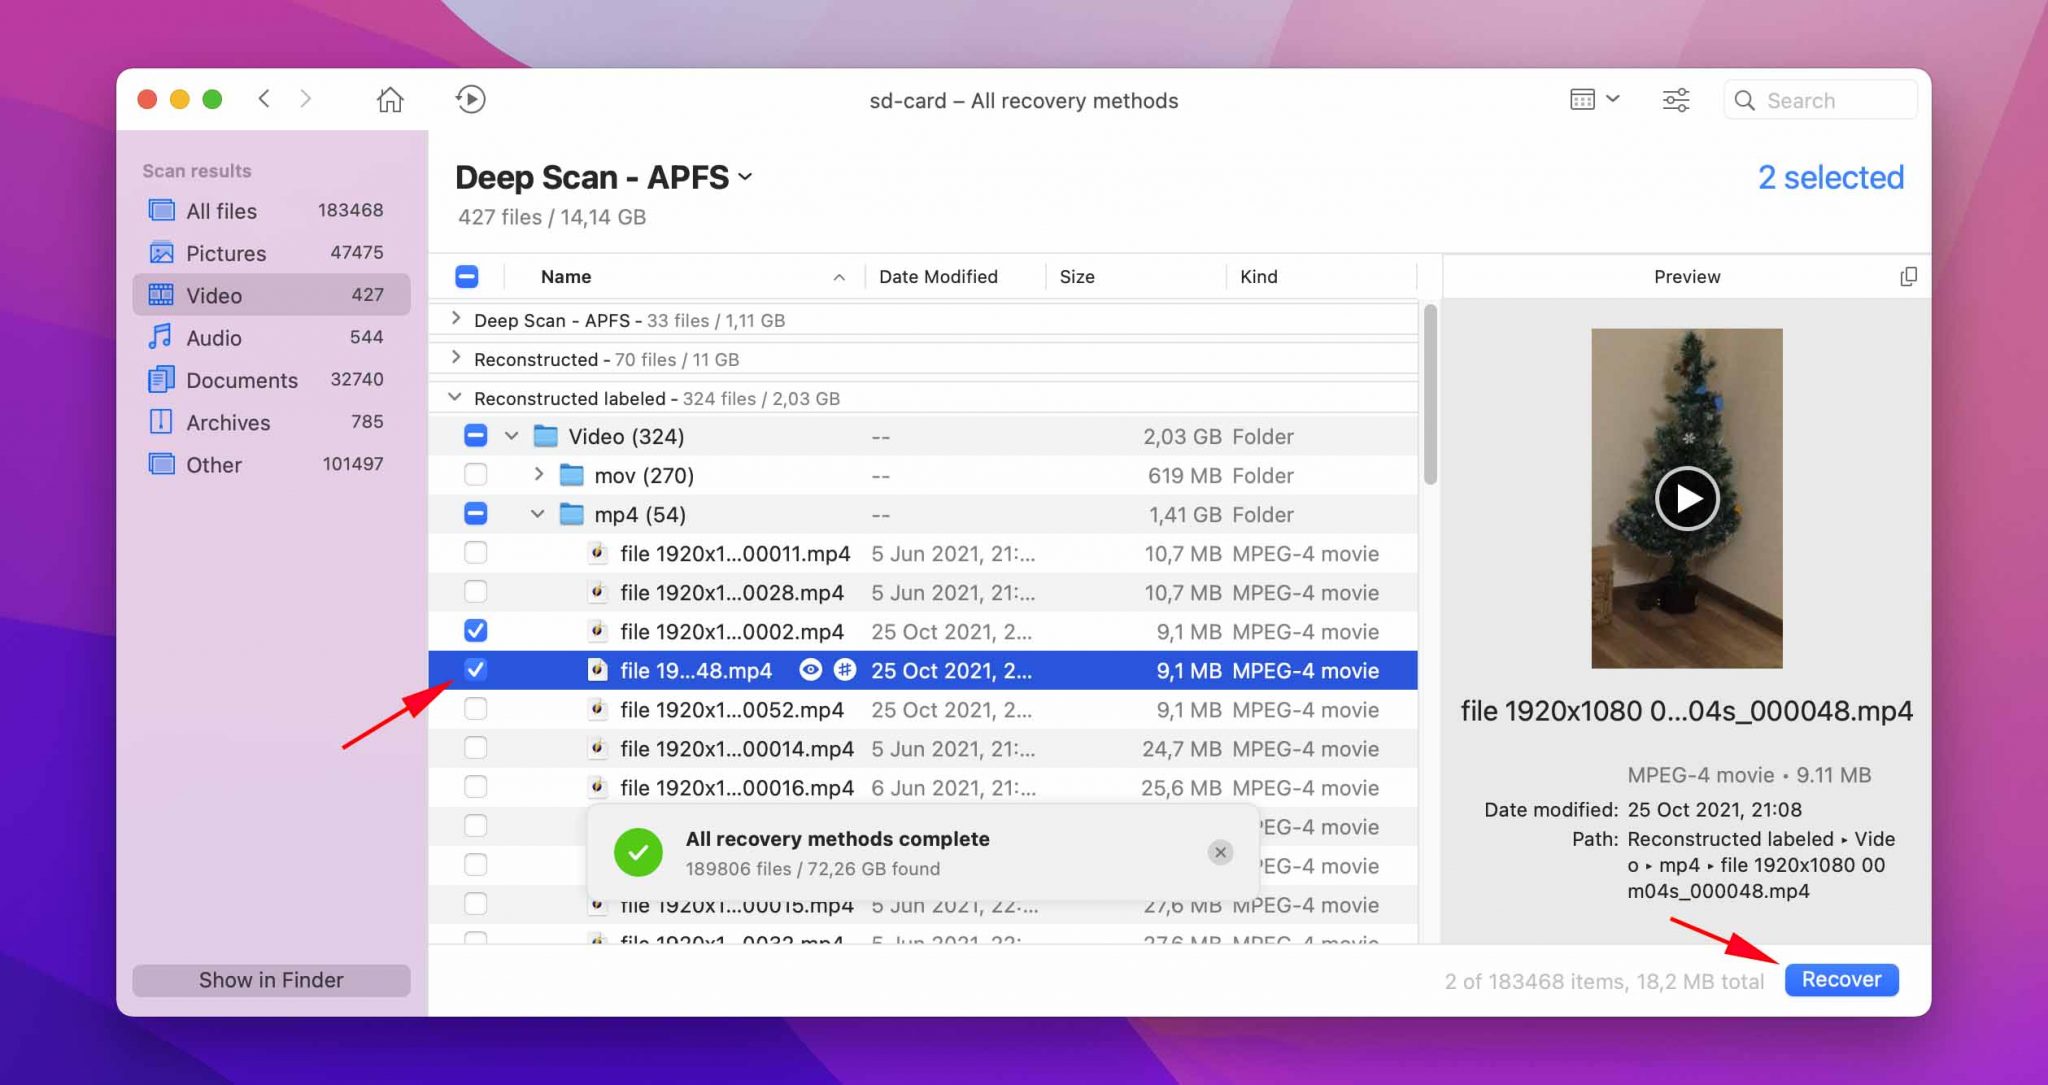Image resolution: width=2048 pixels, height=1085 pixels.
Task: Navigate back with the left arrow
Action: tap(264, 99)
